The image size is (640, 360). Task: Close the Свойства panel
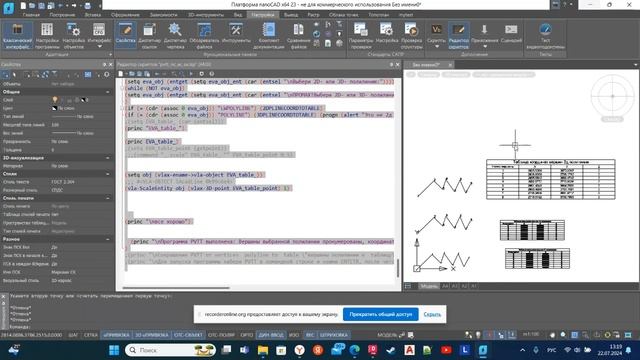click(111, 64)
